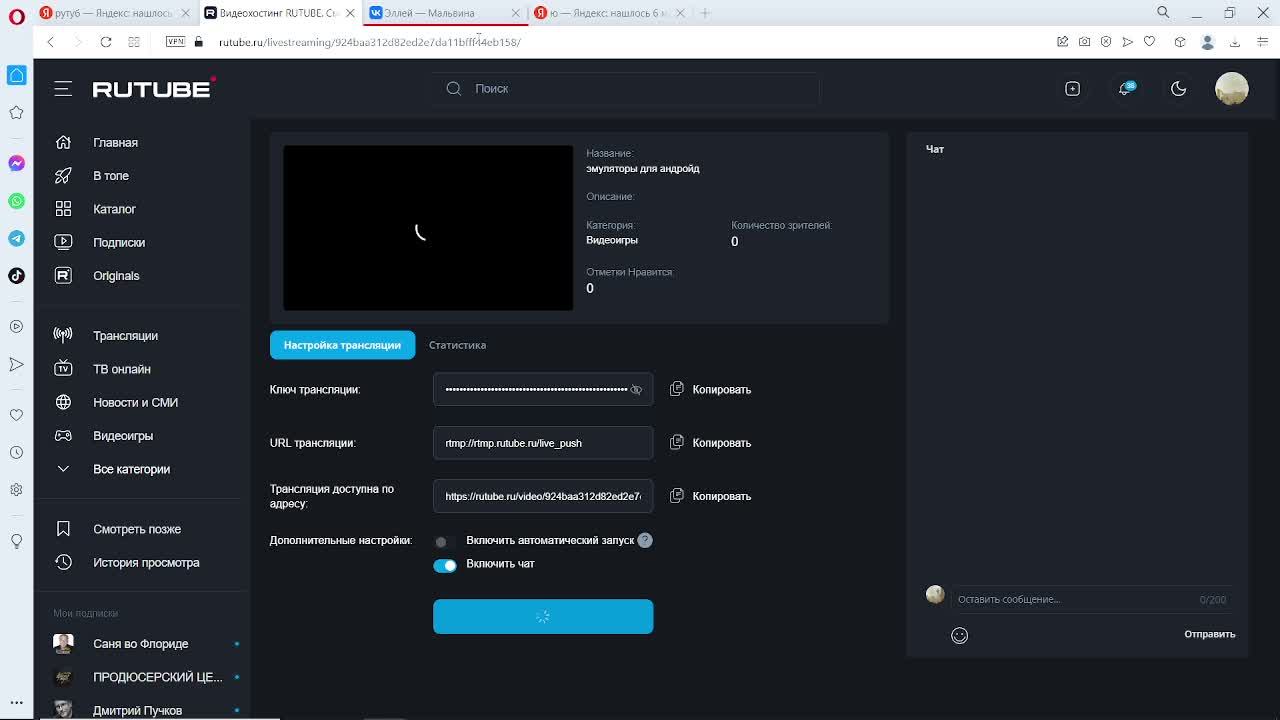Copy the broadcast address link
Image resolution: width=1280 pixels, height=720 pixels.
[x=710, y=496]
